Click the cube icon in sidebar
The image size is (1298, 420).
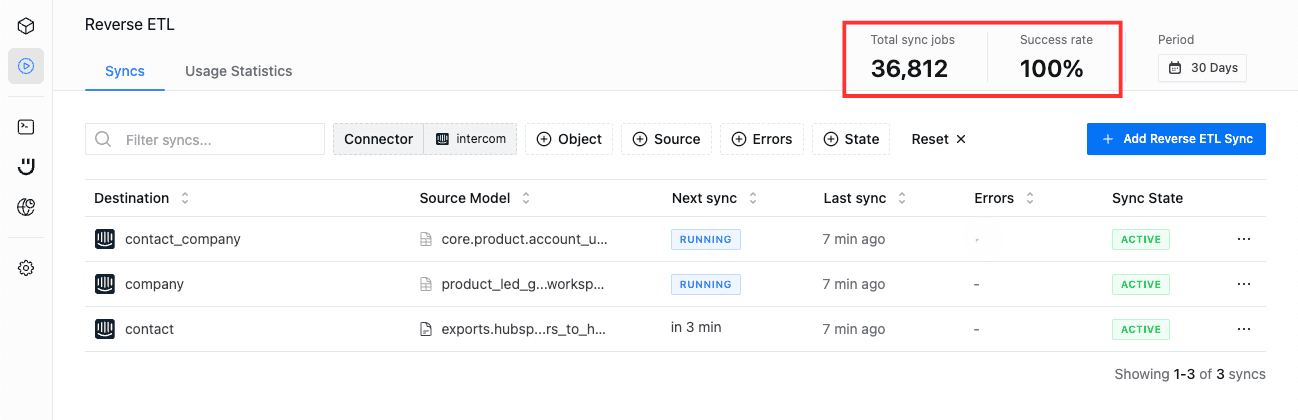pos(26,26)
